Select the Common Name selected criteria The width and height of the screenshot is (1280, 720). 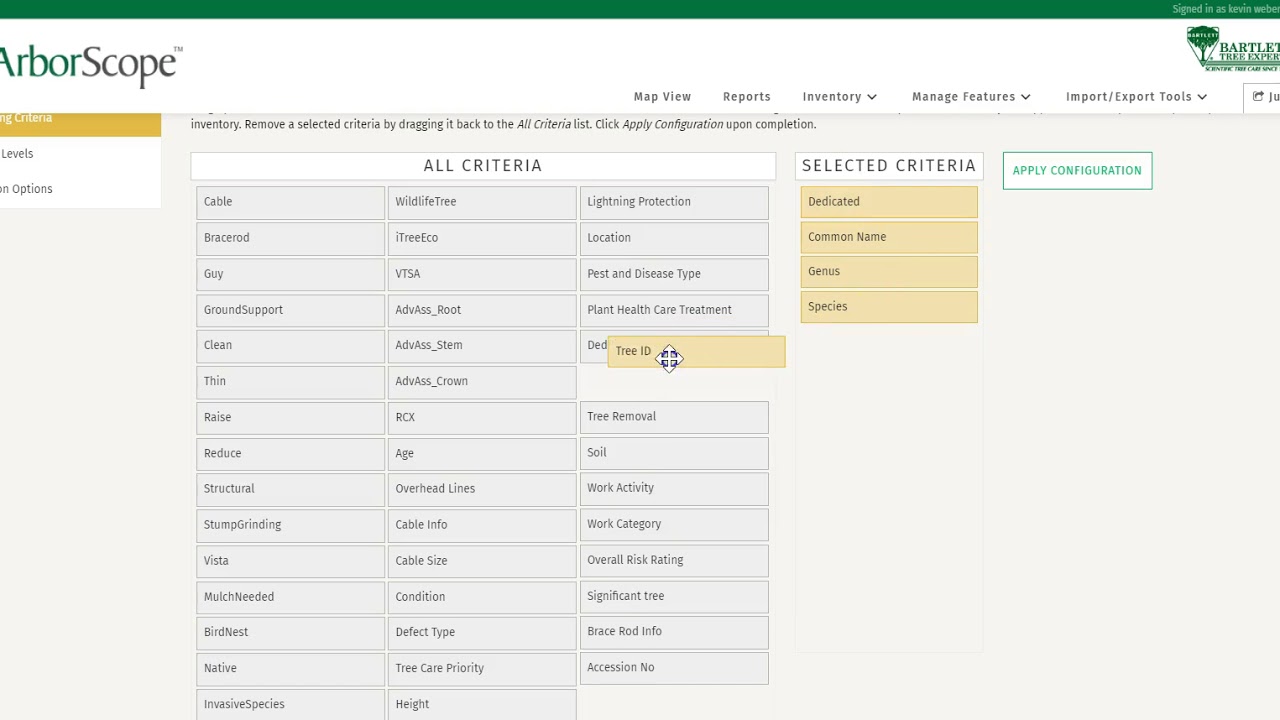click(889, 237)
